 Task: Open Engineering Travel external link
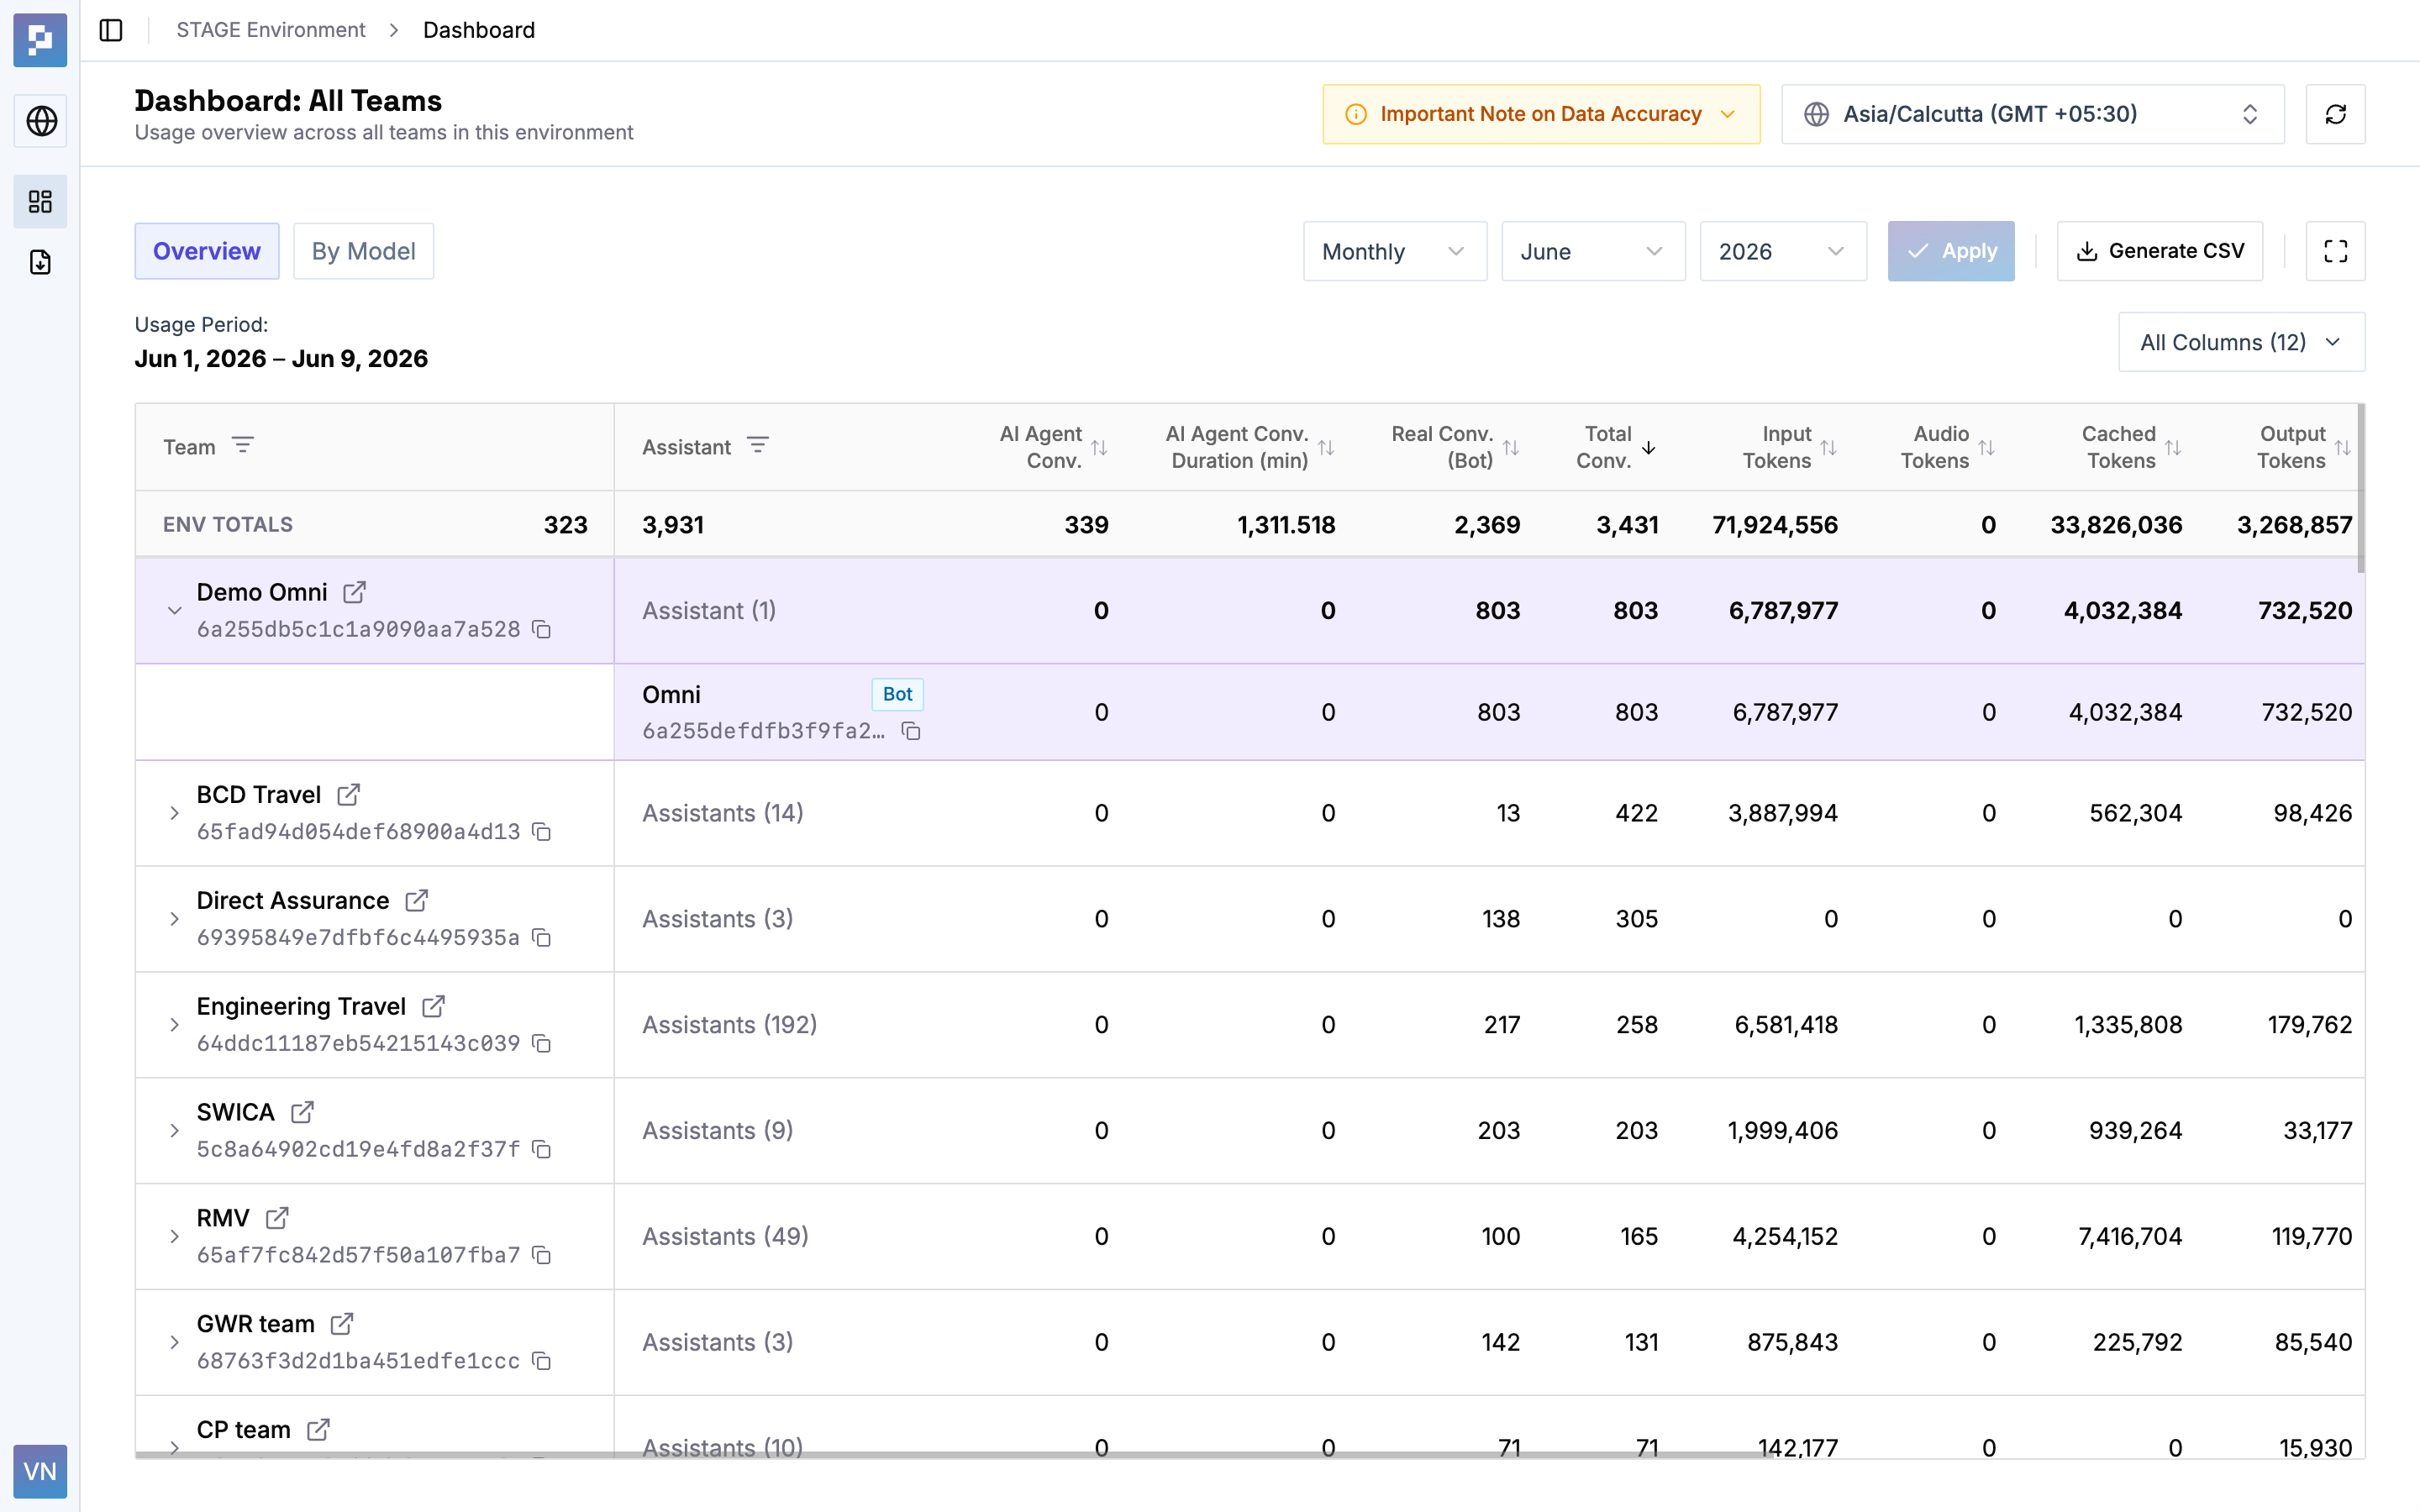(x=433, y=1006)
